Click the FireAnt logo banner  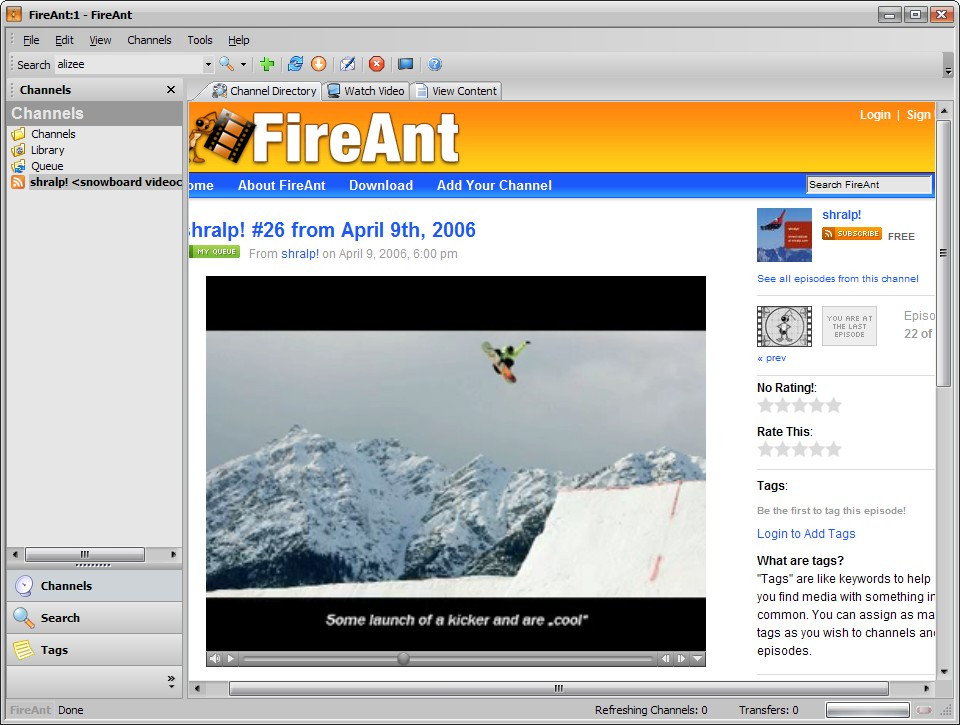pos(324,137)
